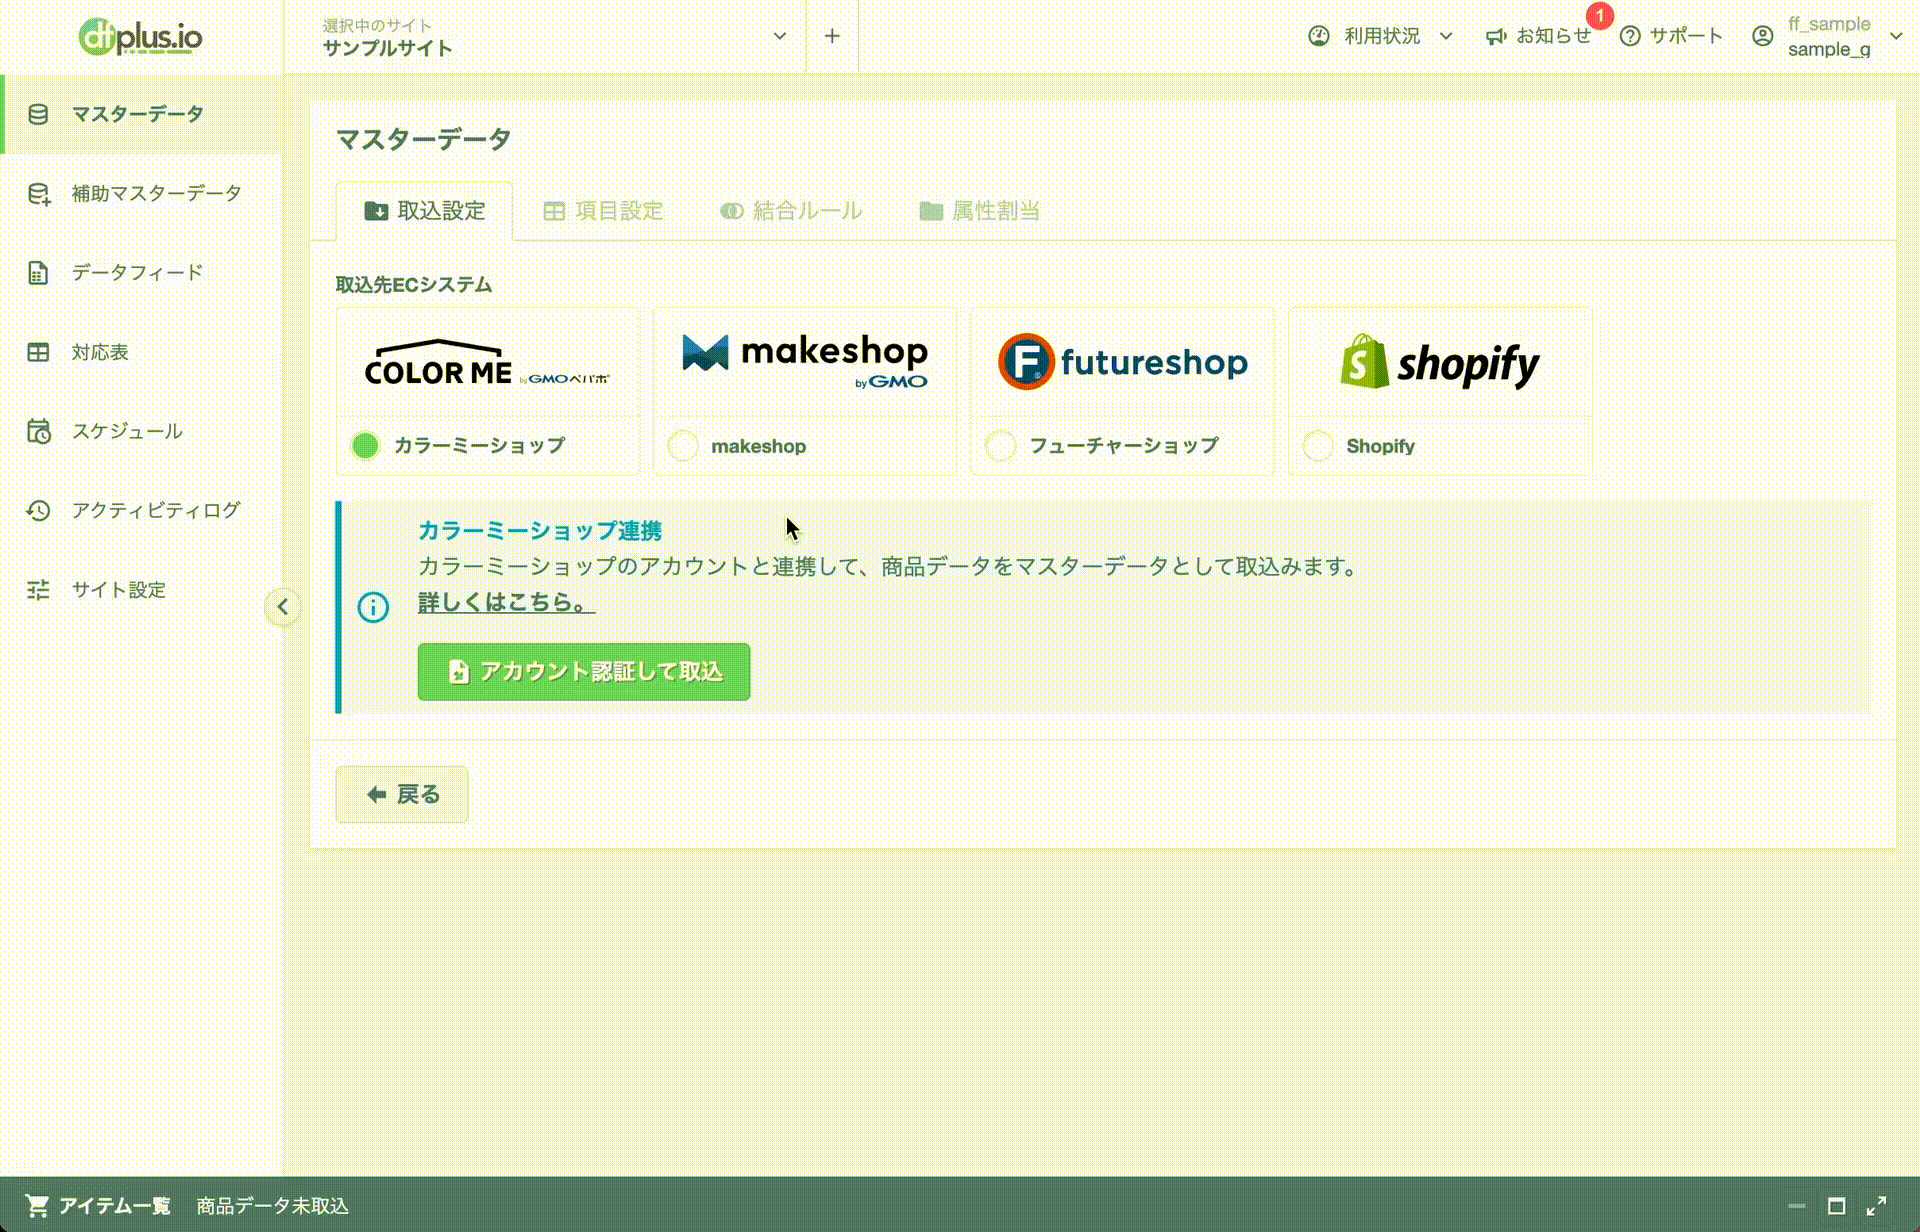Open 補助マスターデータ in the sidebar
This screenshot has width=1920, height=1232.
coord(142,193)
